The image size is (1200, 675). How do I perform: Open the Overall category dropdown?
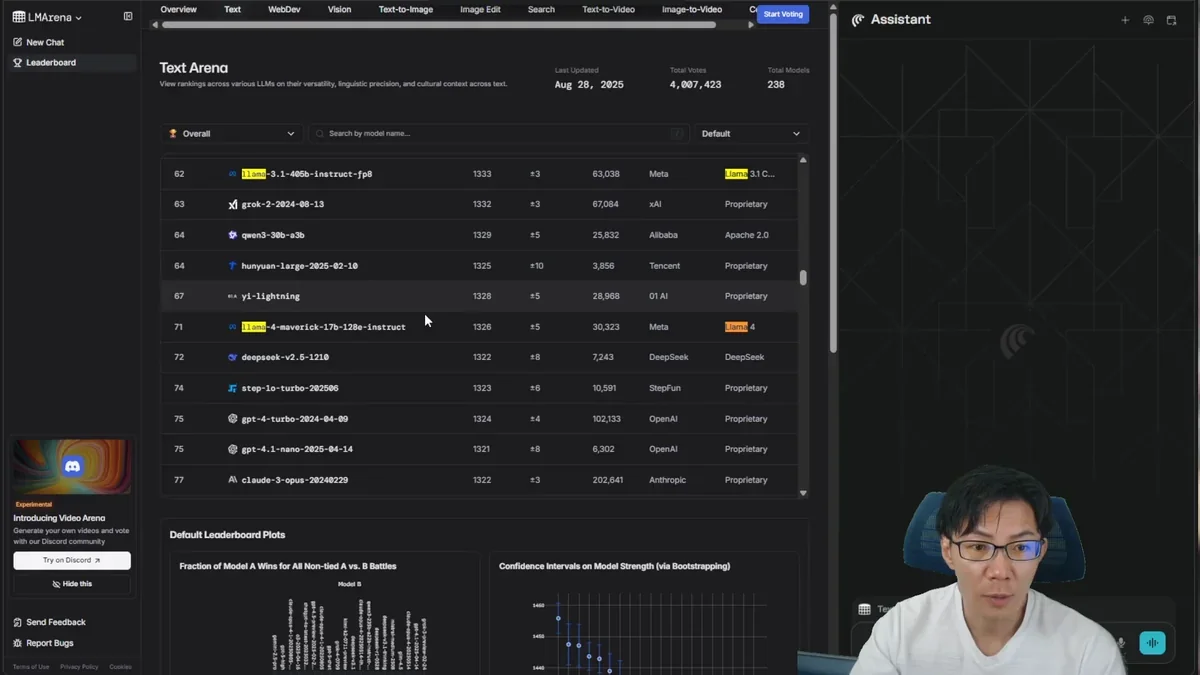point(231,133)
